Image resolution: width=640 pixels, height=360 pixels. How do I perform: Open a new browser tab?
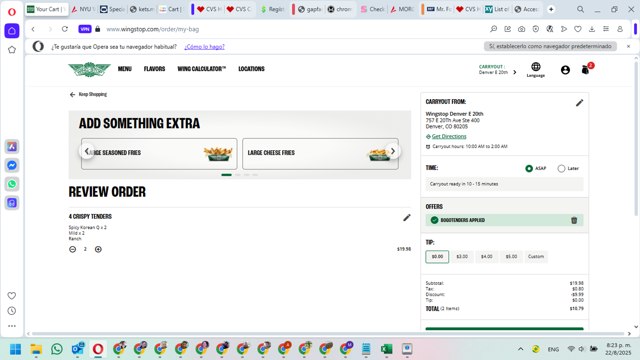pyautogui.click(x=551, y=9)
